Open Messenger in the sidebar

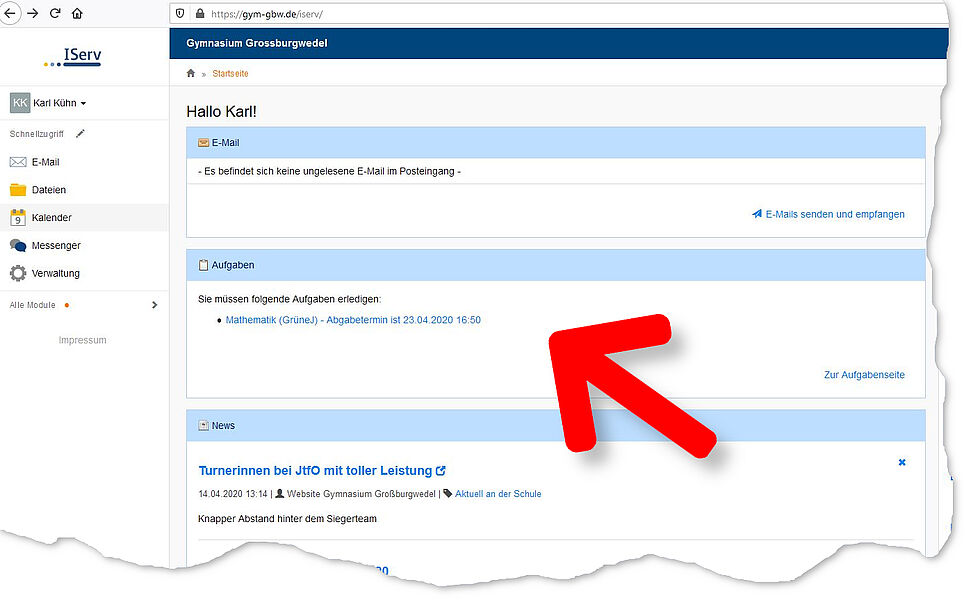(x=56, y=246)
